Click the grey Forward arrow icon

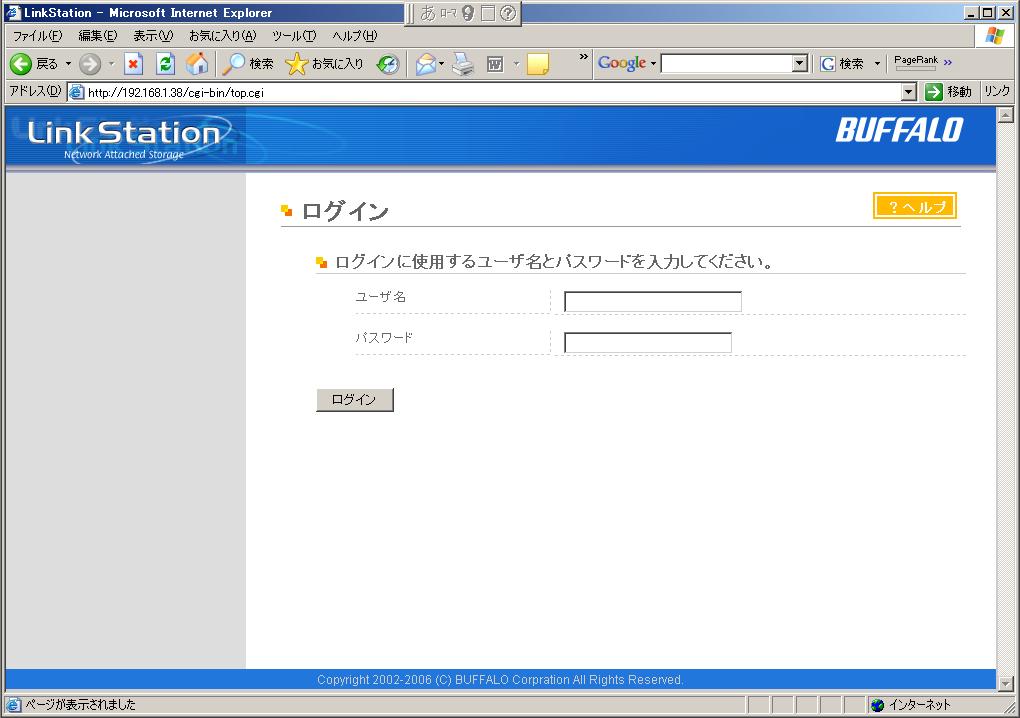[90, 64]
